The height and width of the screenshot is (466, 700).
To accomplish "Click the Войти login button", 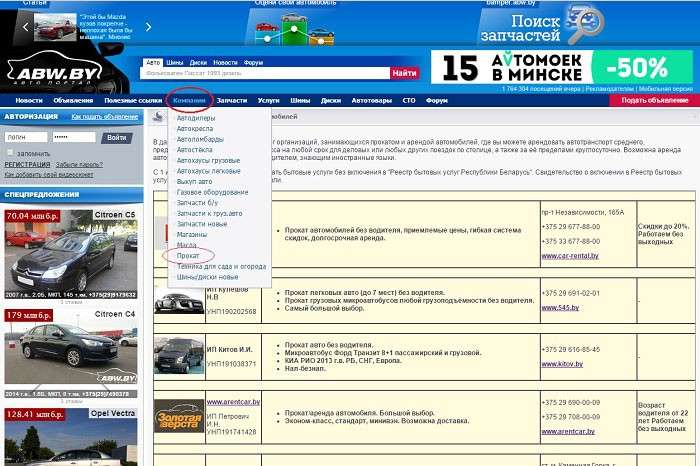I will click(117, 137).
